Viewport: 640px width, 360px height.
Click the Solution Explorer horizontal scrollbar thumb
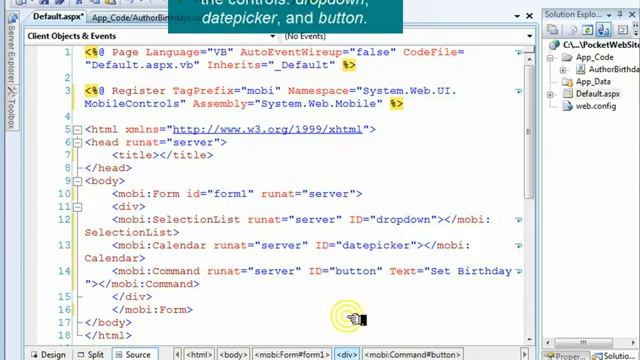click(583, 342)
